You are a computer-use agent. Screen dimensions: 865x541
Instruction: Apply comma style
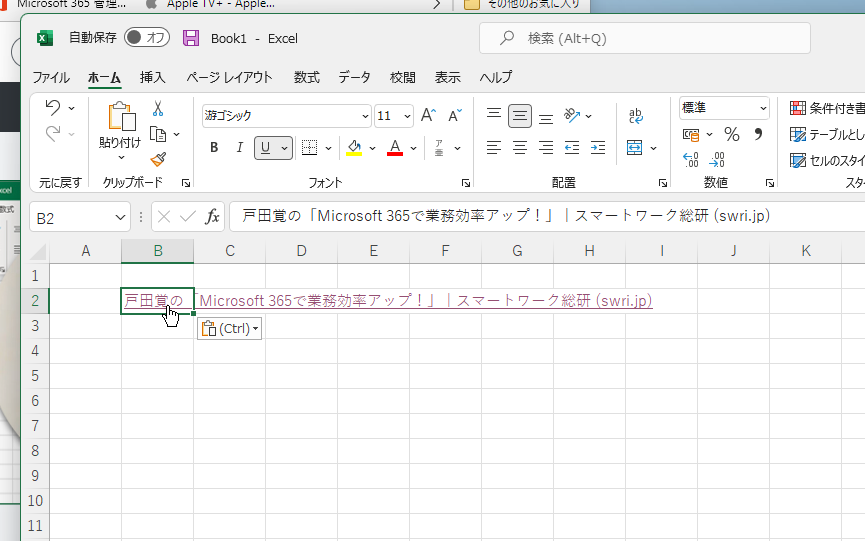[x=759, y=134]
